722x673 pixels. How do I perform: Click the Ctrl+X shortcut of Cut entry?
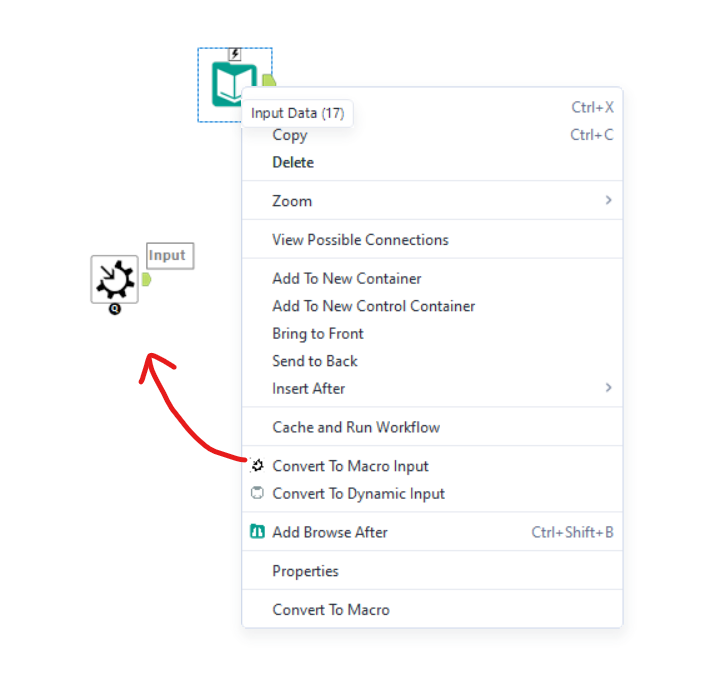coord(592,107)
